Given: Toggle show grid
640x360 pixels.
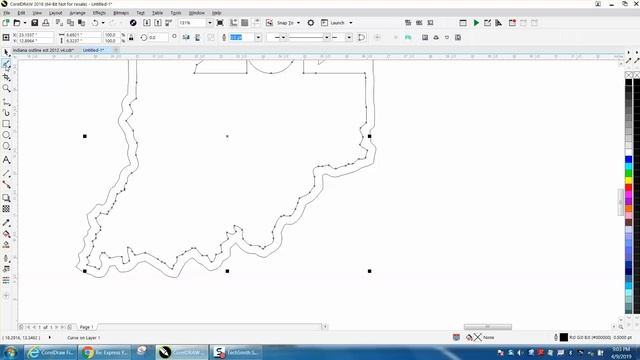Looking at the screenshot, I should (244, 23).
